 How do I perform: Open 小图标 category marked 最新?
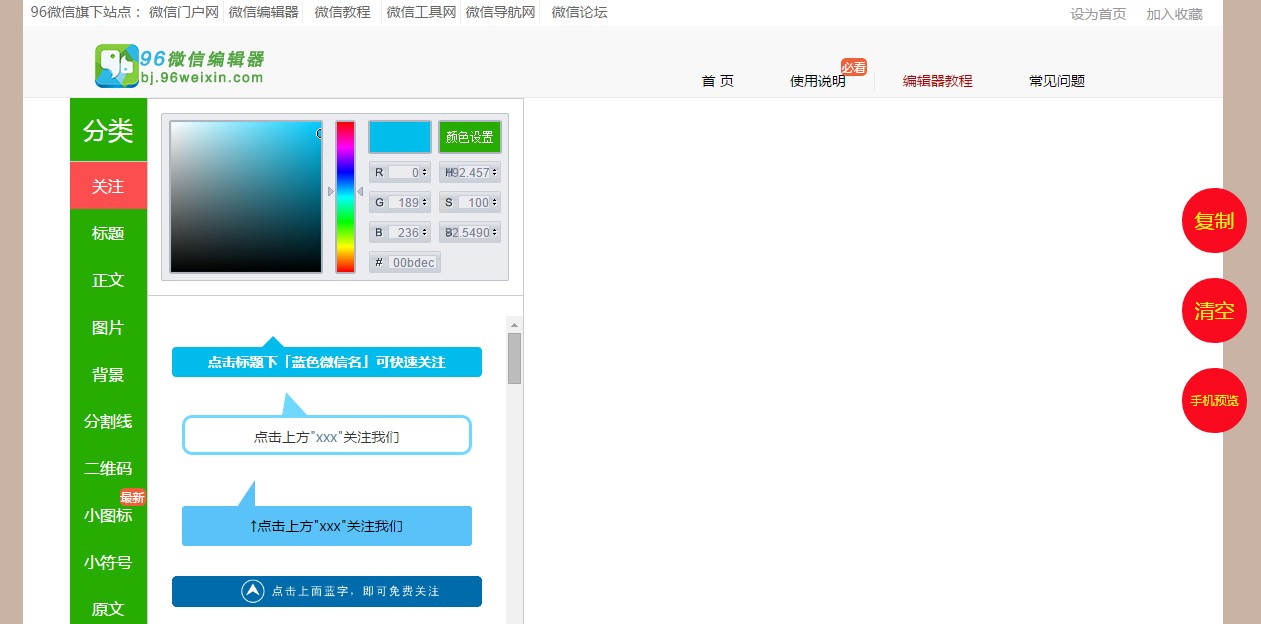[x=108, y=515]
